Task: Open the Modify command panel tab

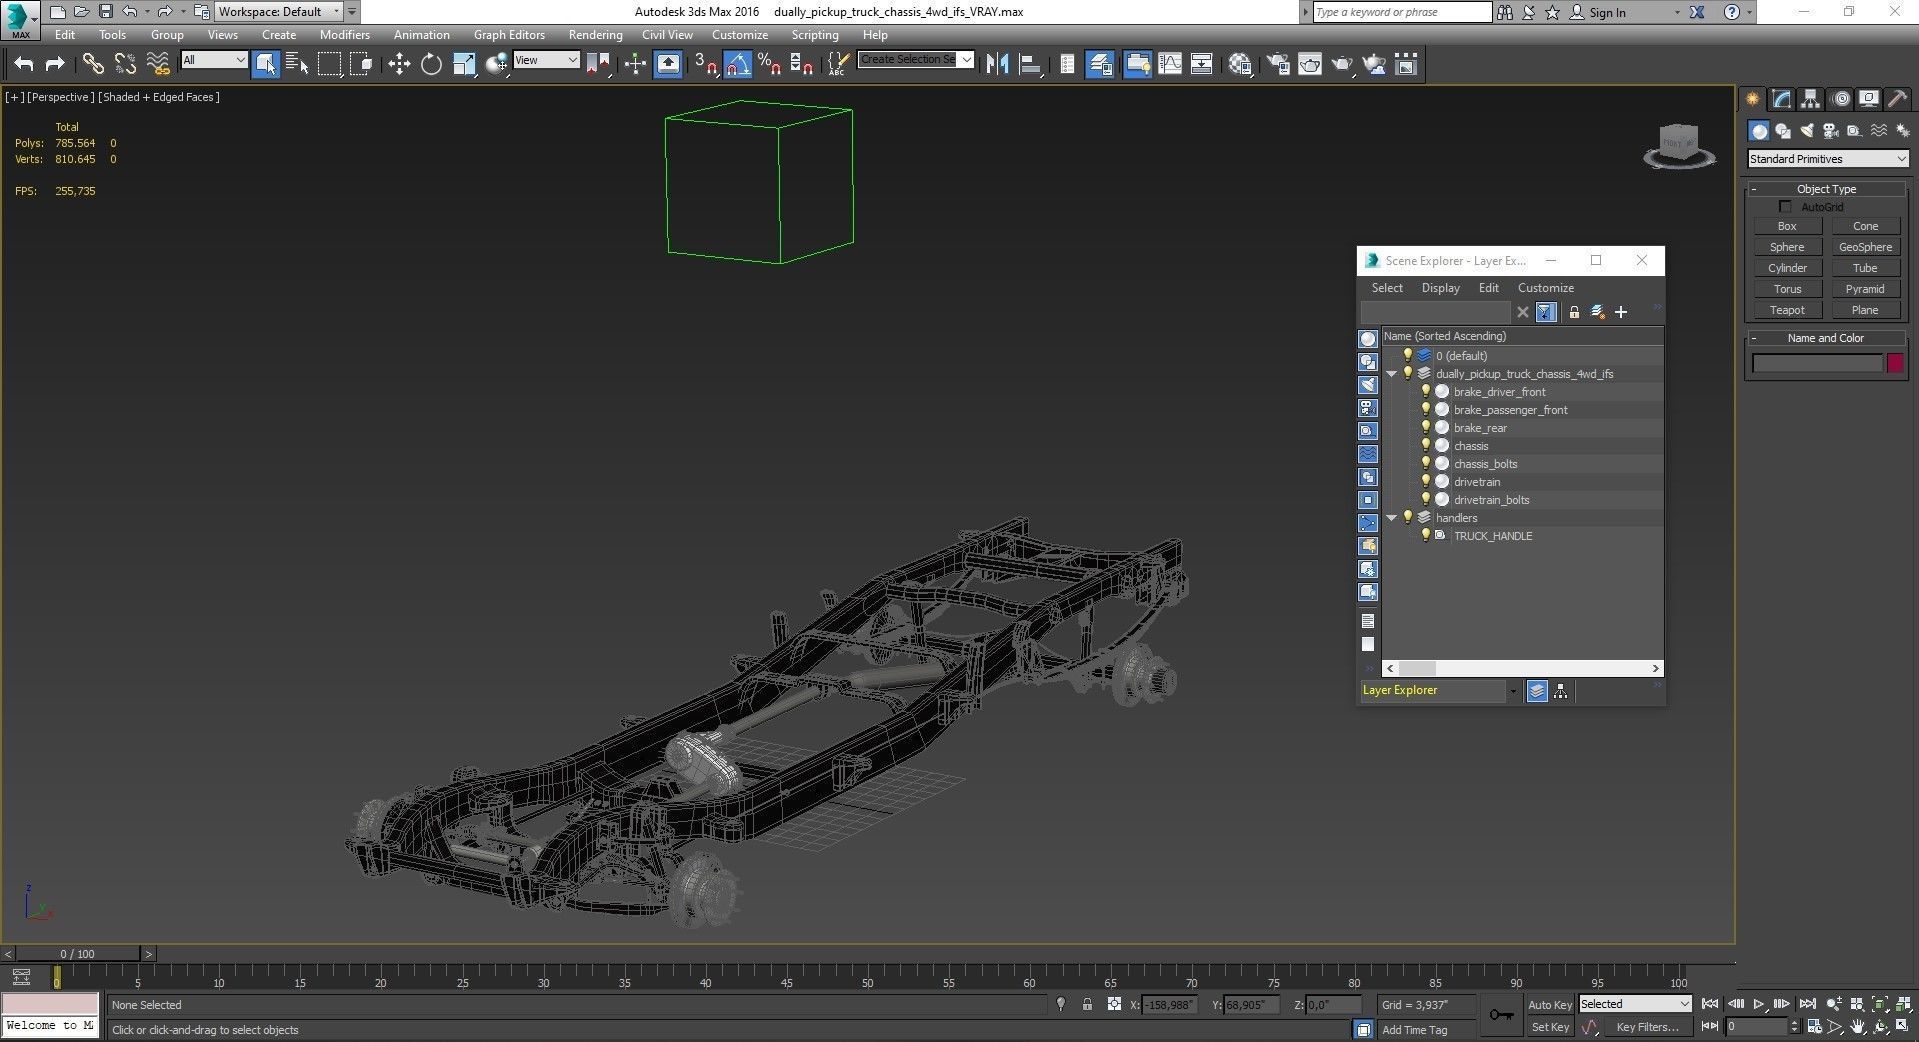Action: point(1781,99)
